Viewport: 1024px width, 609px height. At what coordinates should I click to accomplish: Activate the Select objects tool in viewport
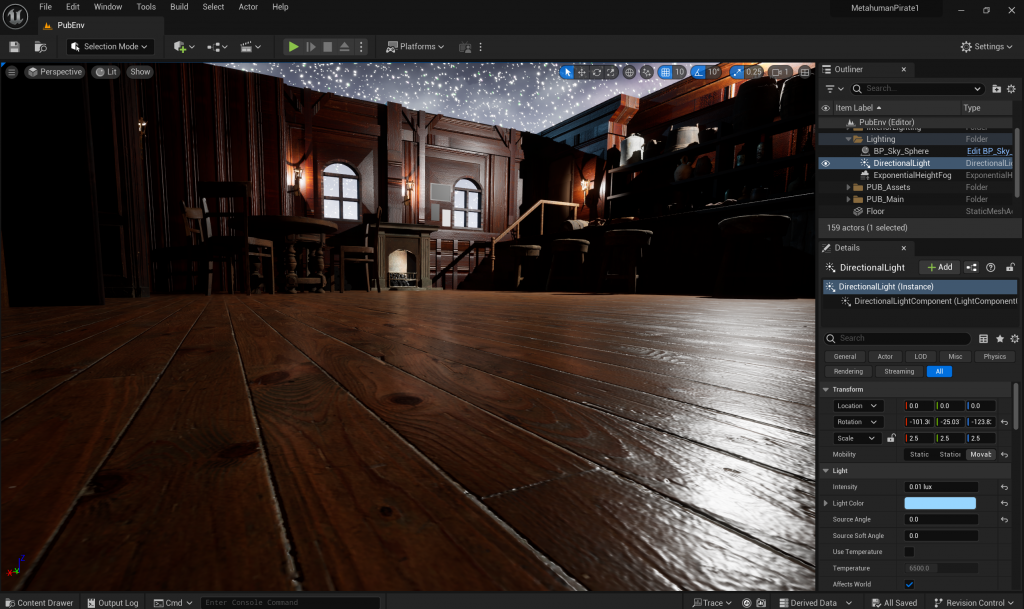pyautogui.click(x=566, y=72)
